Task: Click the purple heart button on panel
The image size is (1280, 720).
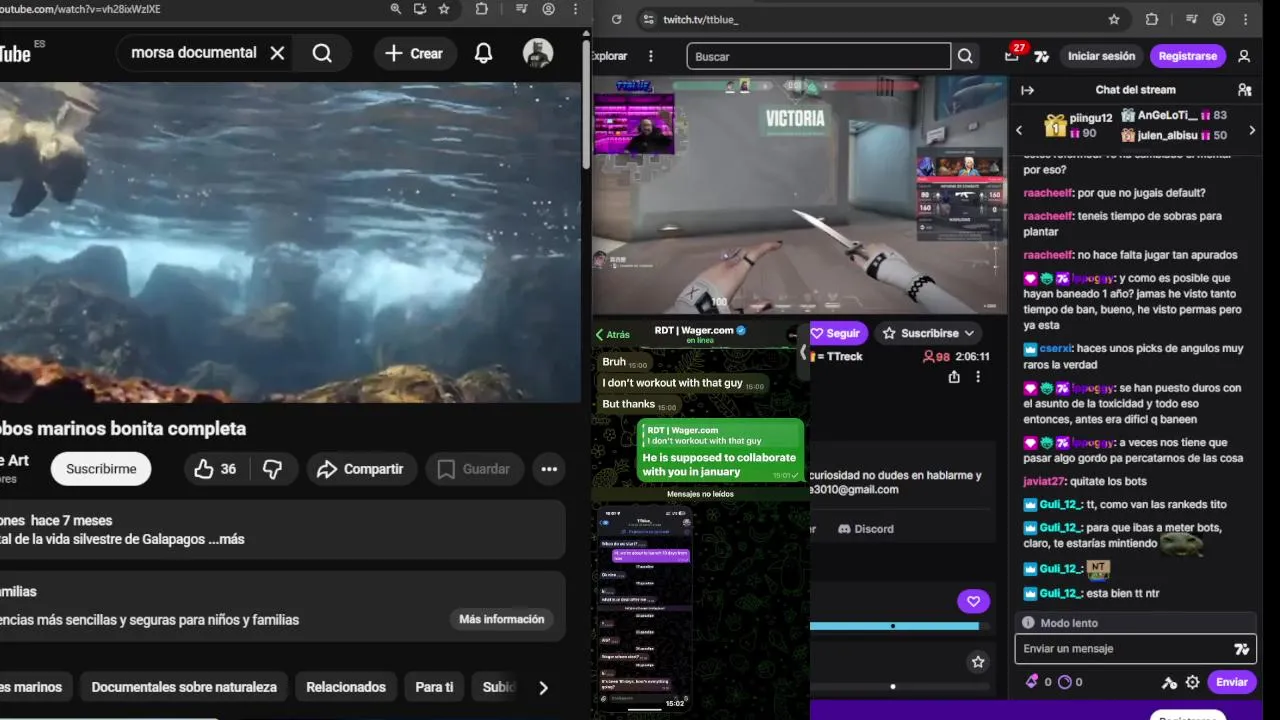Action: coord(973,601)
